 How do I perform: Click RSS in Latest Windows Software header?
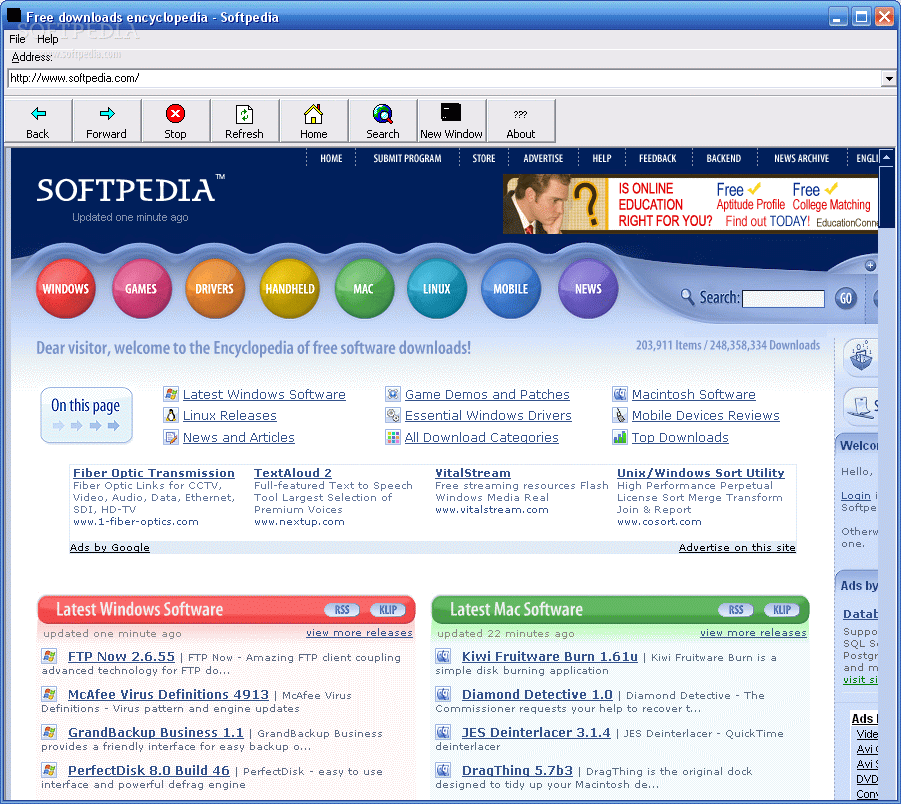coord(342,610)
